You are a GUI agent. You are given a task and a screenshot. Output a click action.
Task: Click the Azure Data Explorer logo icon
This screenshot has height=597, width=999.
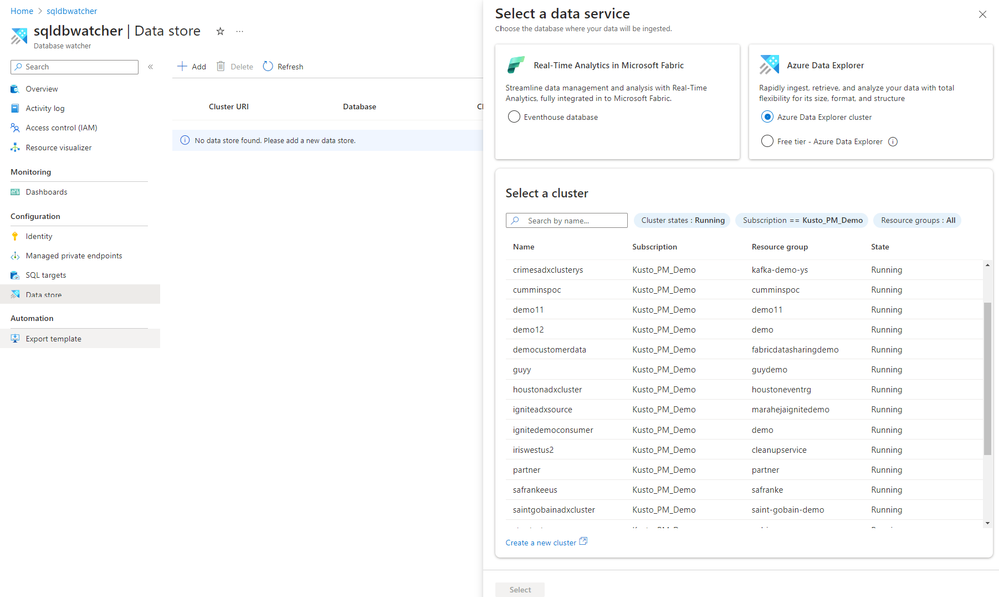point(769,64)
